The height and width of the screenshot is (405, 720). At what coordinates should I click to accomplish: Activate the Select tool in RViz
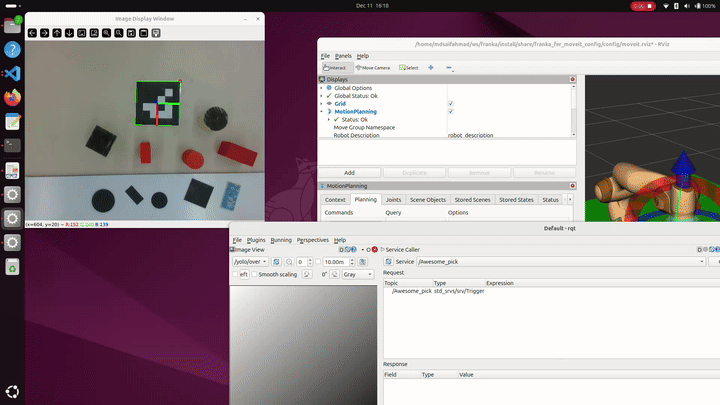pyautogui.click(x=408, y=67)
